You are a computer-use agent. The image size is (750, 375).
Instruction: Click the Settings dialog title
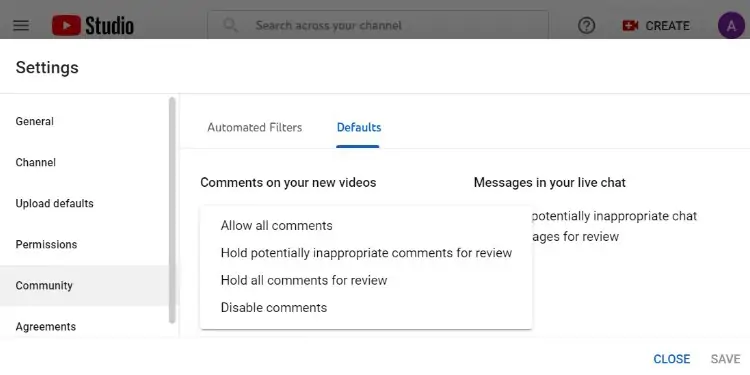47,67
